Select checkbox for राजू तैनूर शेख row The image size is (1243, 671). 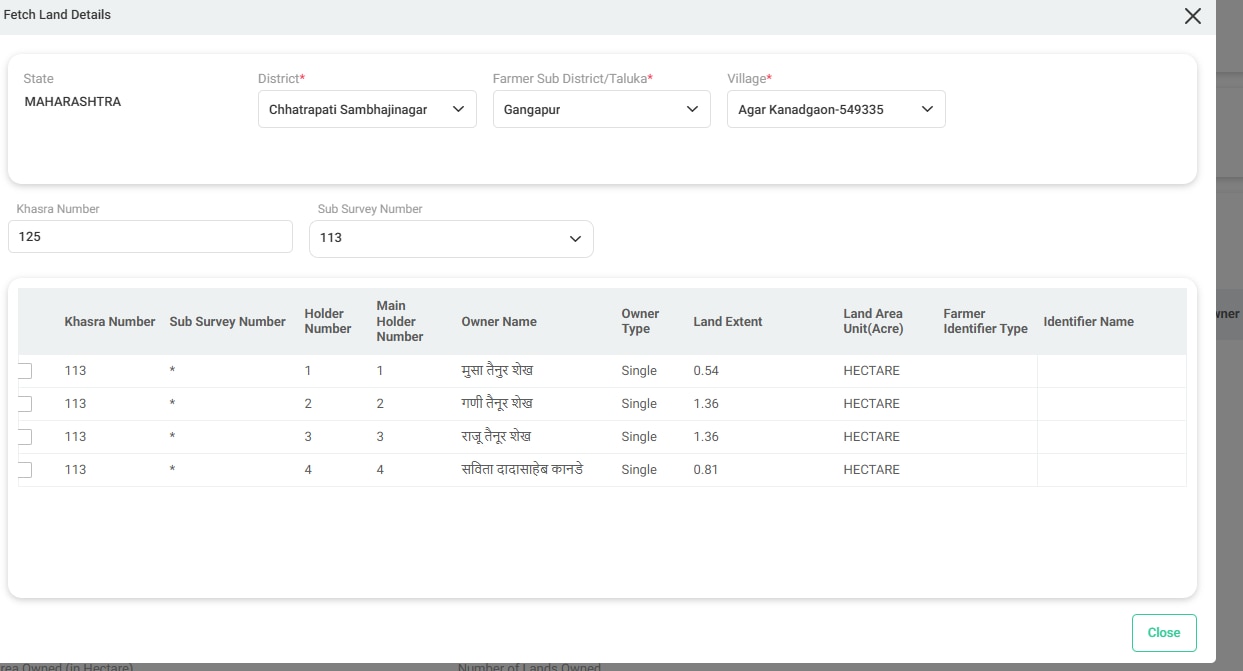click(x=24, y=437)
